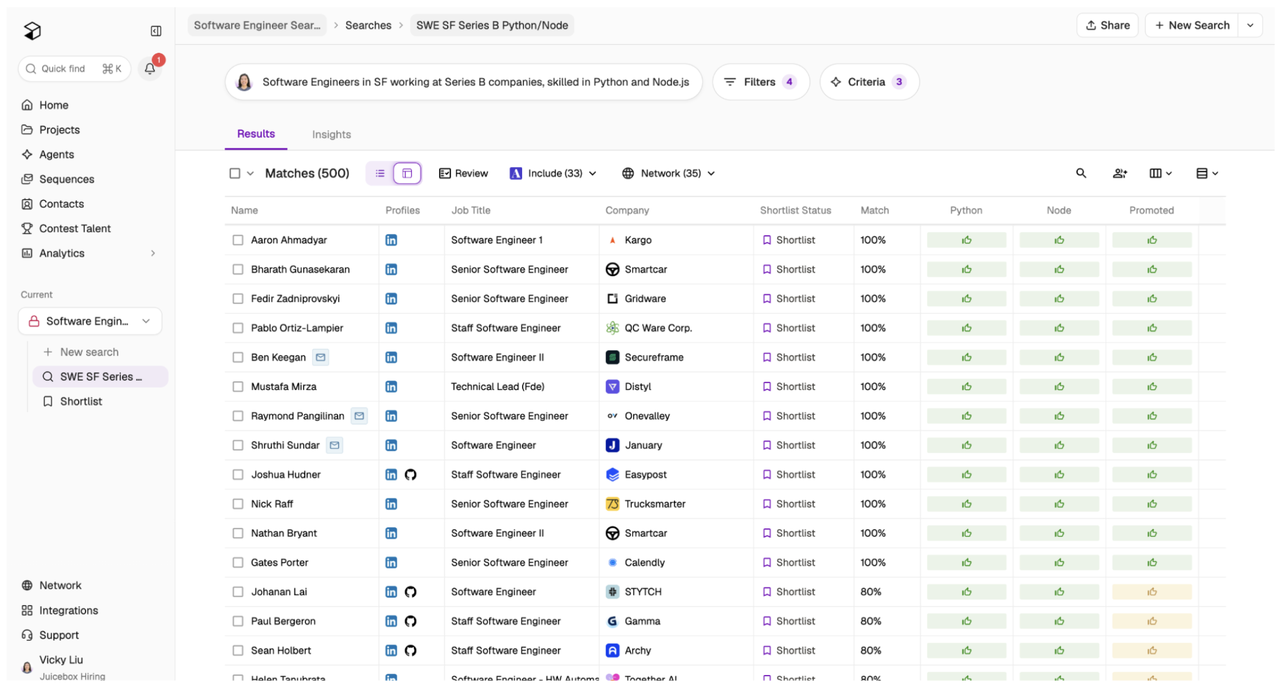Click Raymond Pangilinan's email icon

(x=359, y=416)
